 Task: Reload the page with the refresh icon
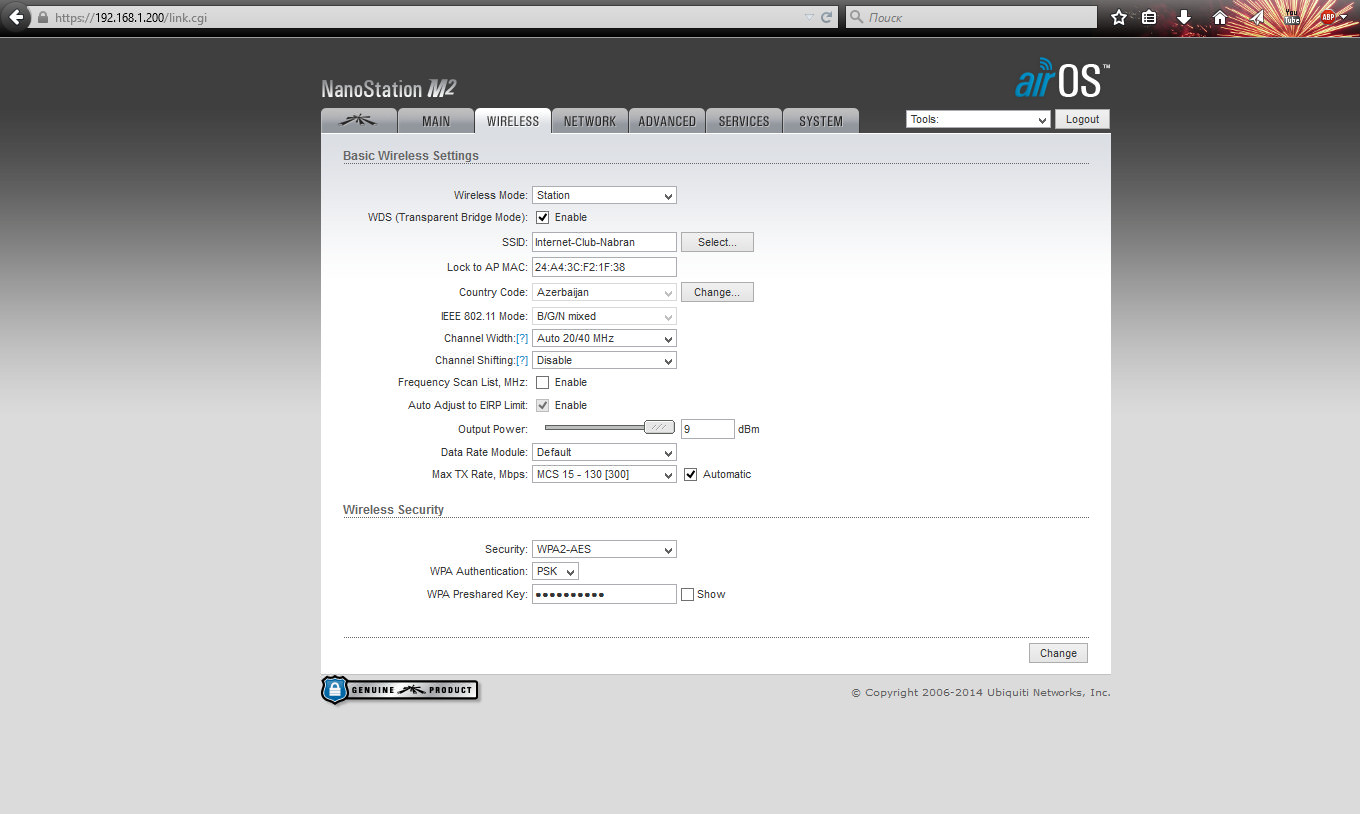(x=826, y=18)
